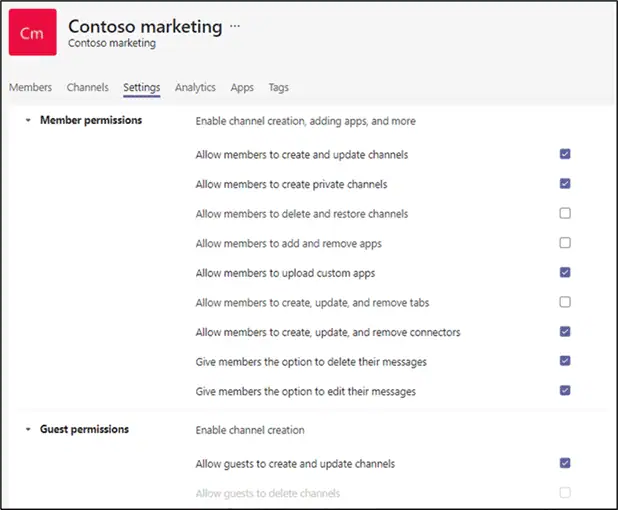Image resolution: width=618 pixels, height=510 pixels.
Task: Uncheck option for members to delete messages
Action: 565,361
